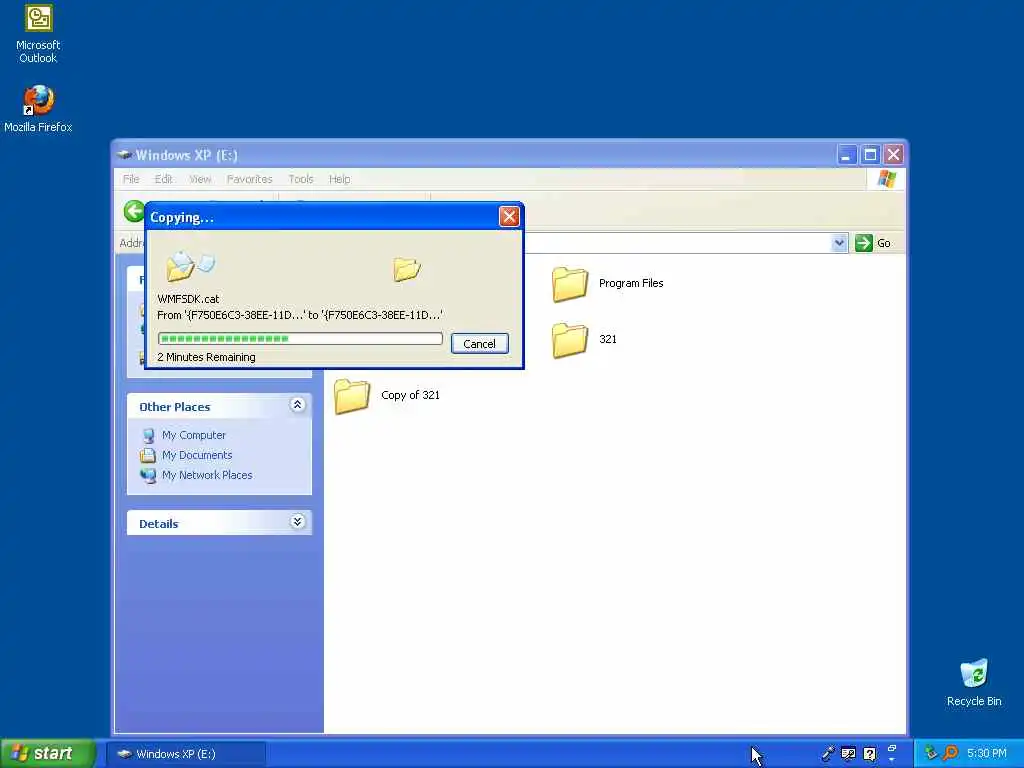Image resolution: width=1024 pixels, height=768 pixels.
Task: Click the green Back arrow in Explorer
Action: click(134, 211)
